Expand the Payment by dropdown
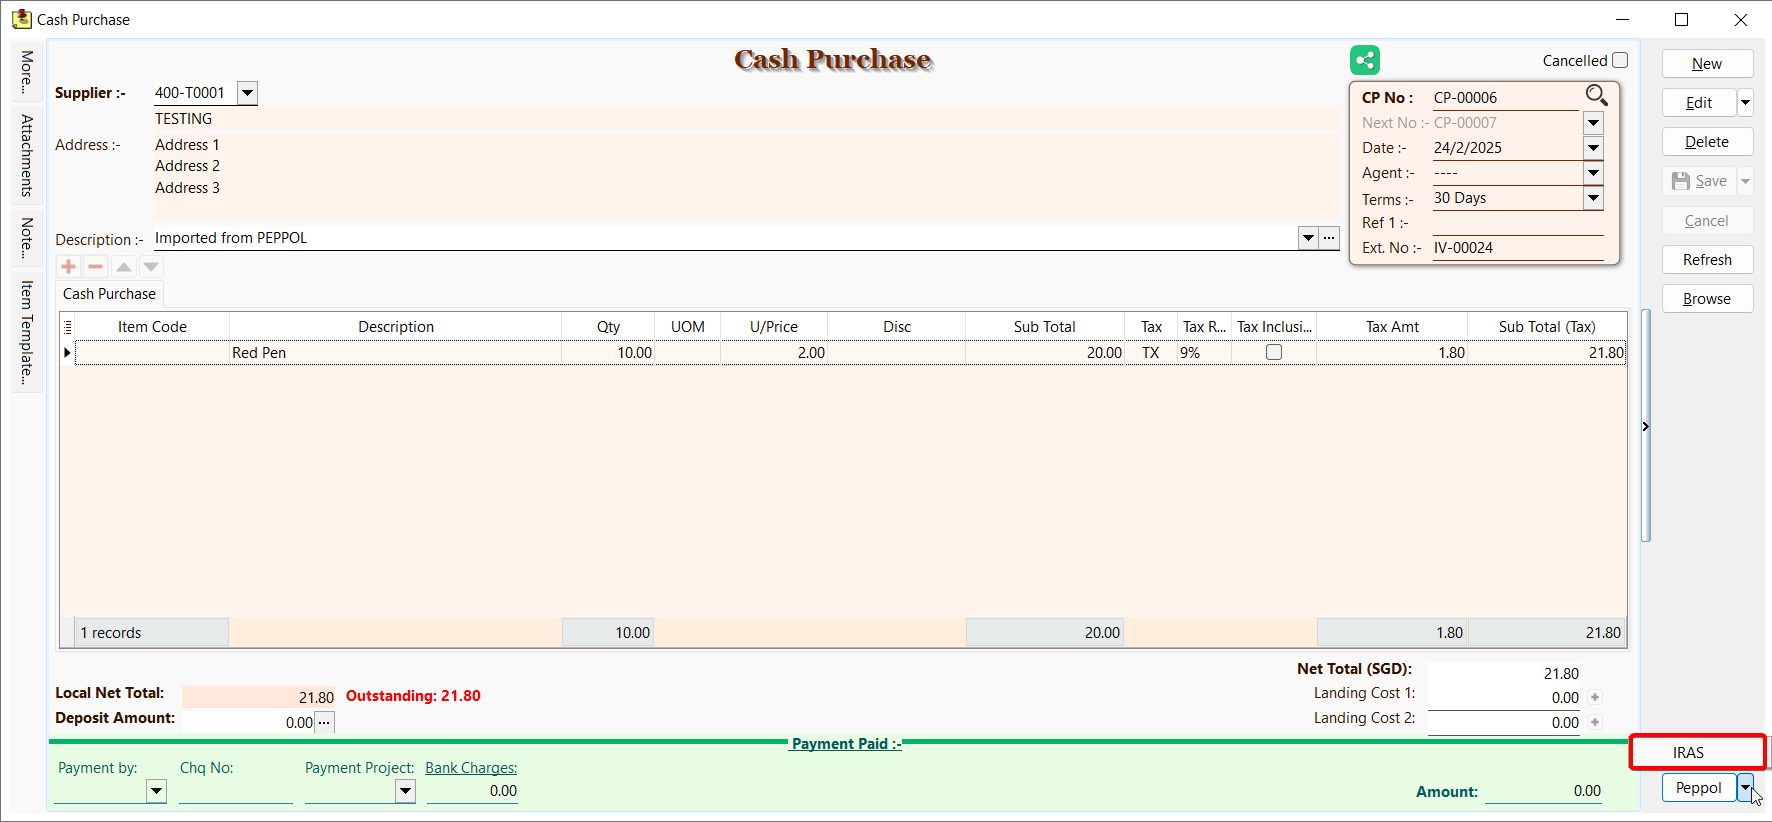This screenshot has width=1772, height=822. (156, 791)
